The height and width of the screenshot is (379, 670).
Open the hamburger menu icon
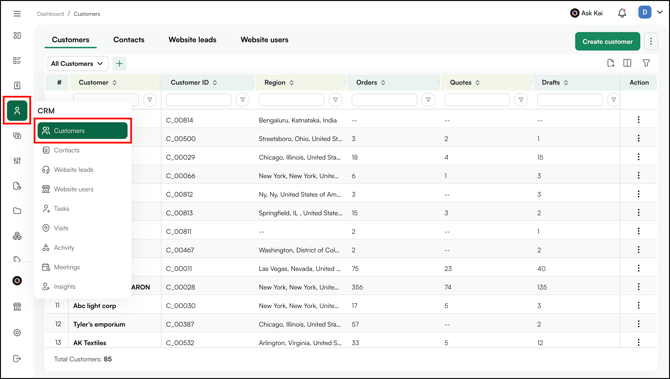(x=17, y=14)
